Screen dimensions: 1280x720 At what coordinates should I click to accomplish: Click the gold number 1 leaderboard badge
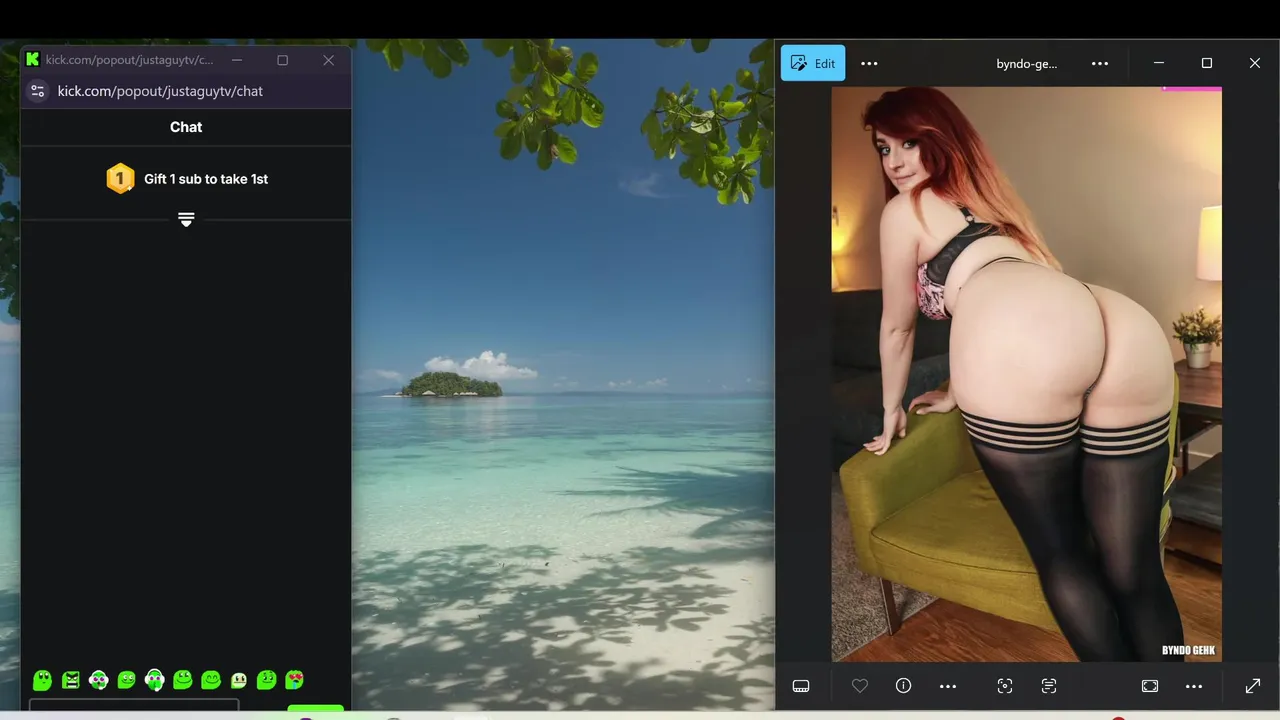pos(120,179)
